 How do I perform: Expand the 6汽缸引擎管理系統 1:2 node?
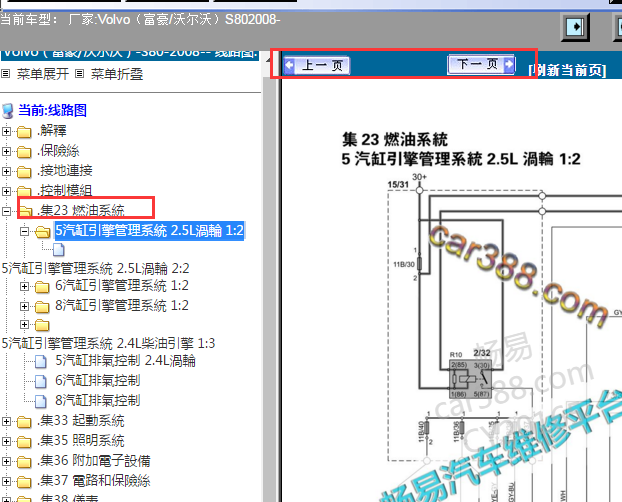25,286
